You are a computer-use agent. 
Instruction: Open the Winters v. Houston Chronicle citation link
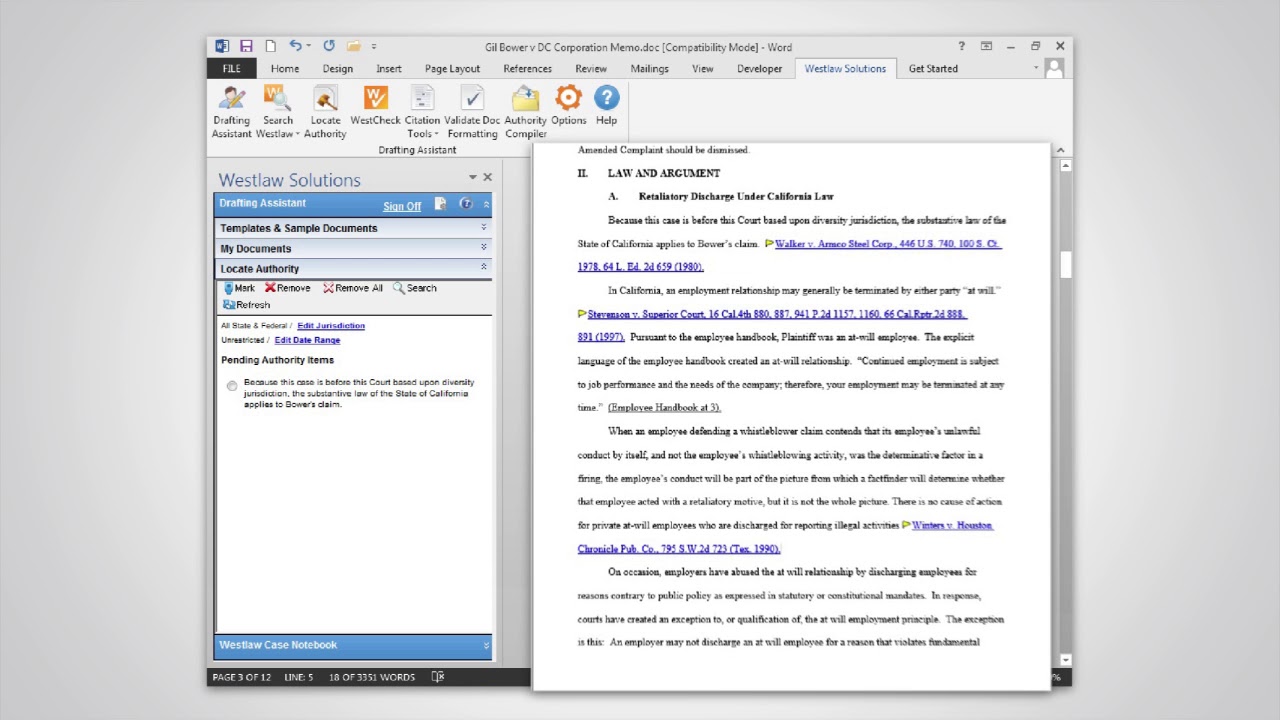click(x=952, y=525)
